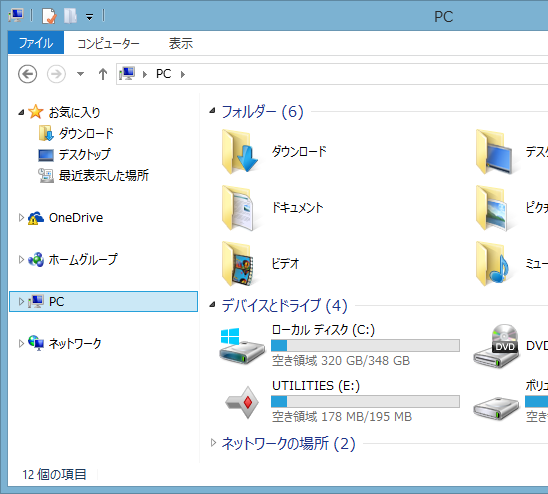
Task: Open dropdown arrow before PC in address bar
Action: tap(145, 74)
